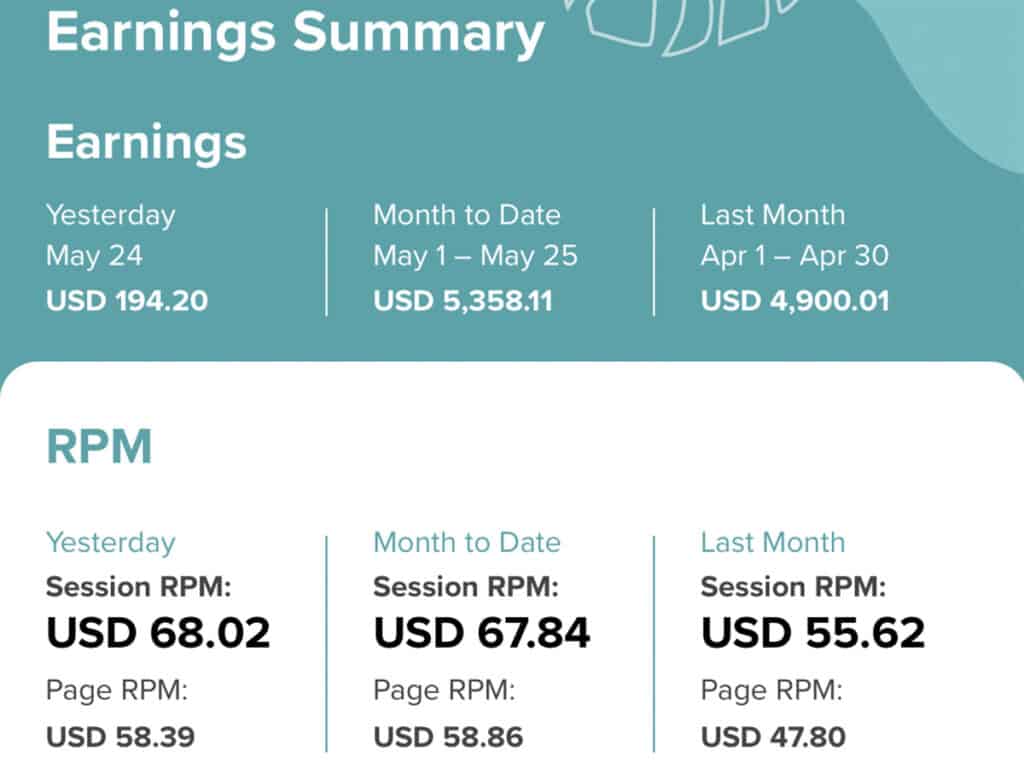This screenshot has width=1024, height=780.
Task: Open Last Month RPM column label
Action: [x=773, y=542]
